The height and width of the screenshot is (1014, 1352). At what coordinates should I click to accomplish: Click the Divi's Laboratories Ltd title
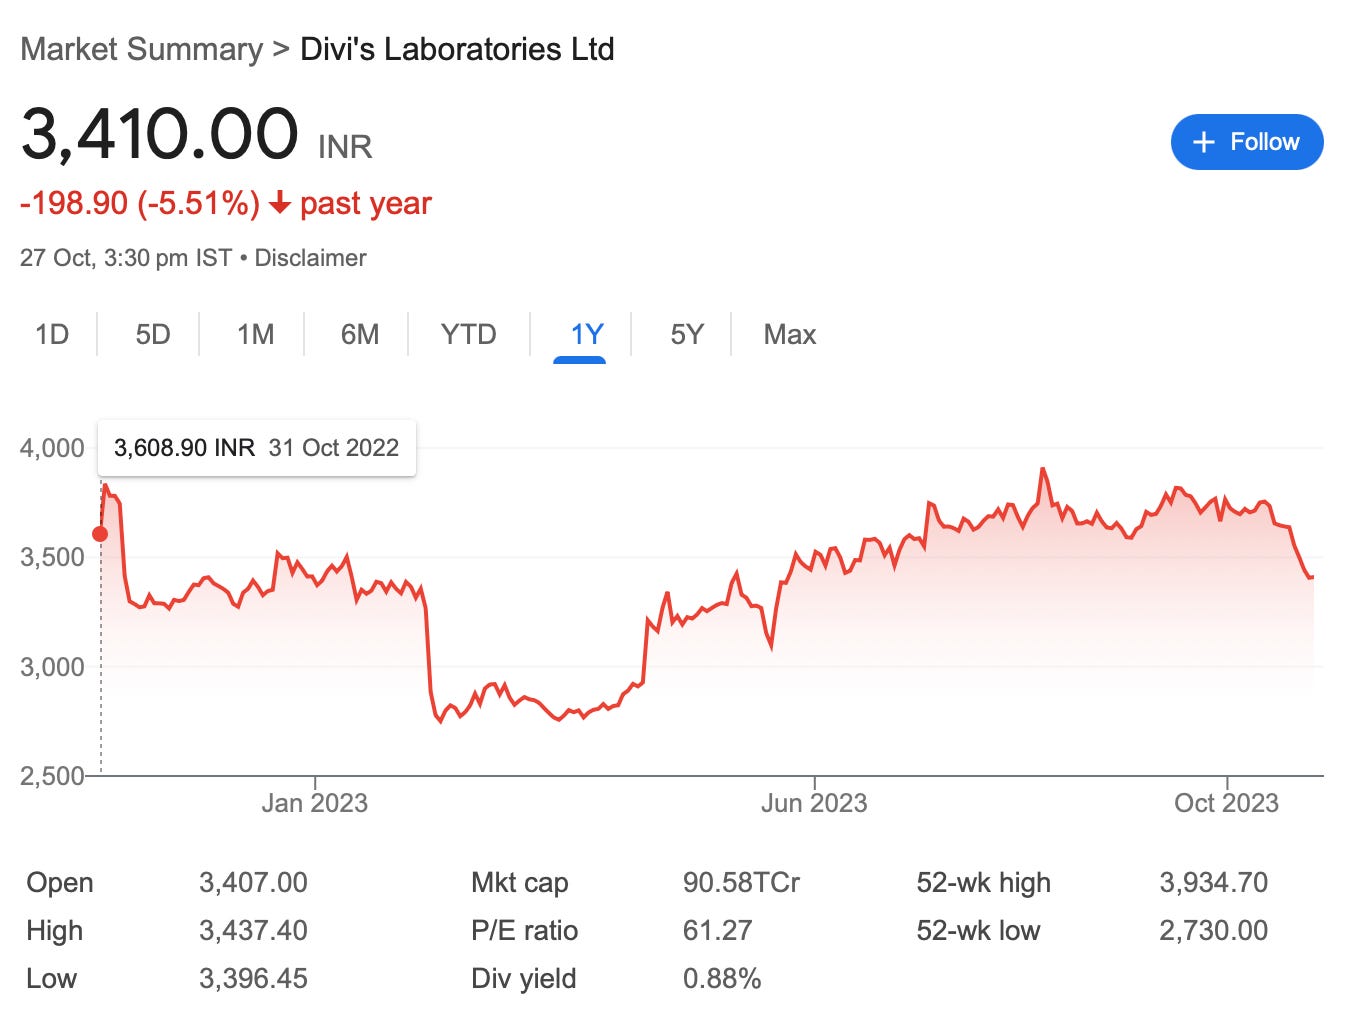point(457,49)
